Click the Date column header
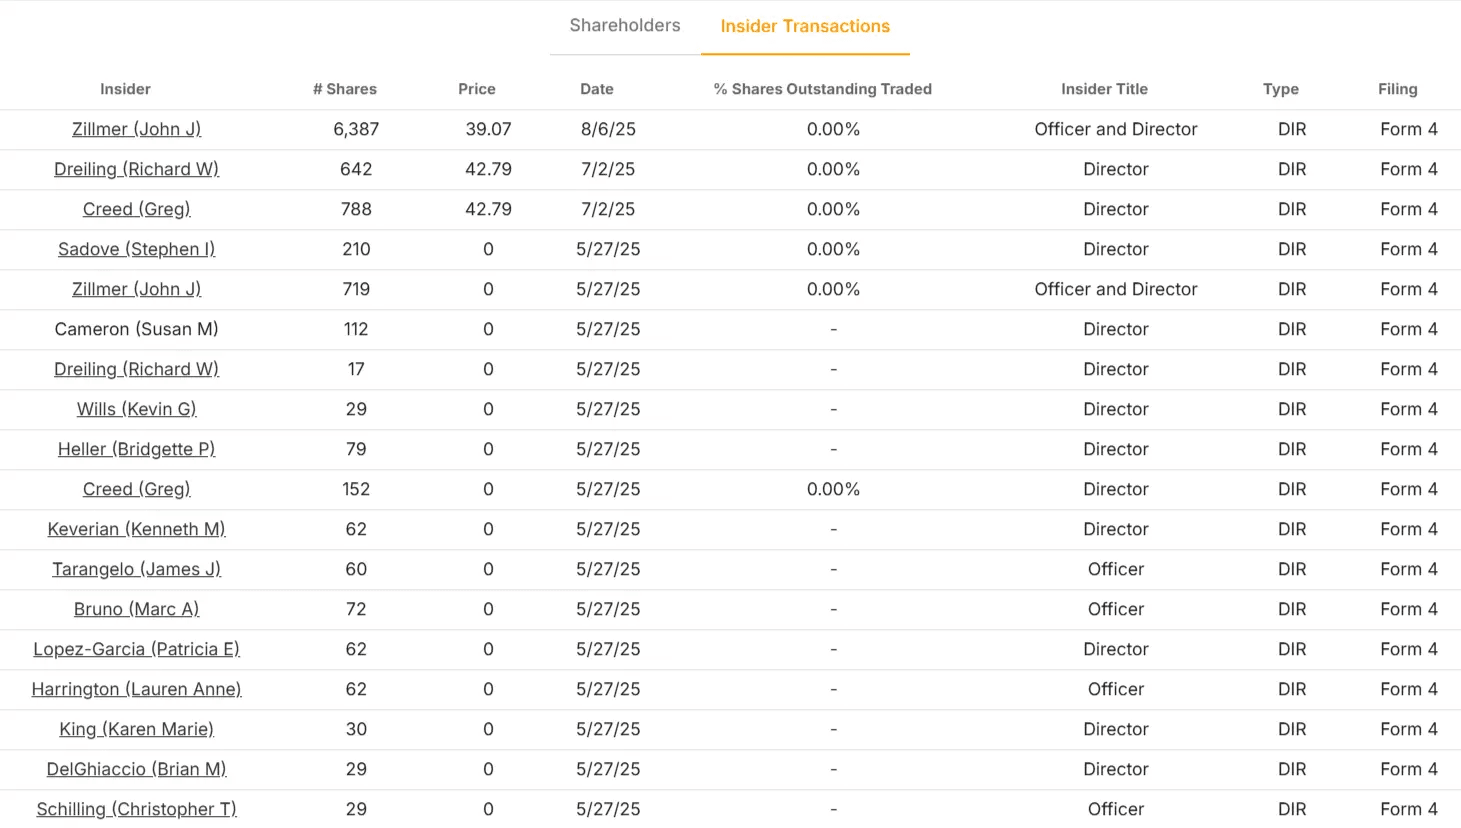 pyautogui.click(x=597, y=89)
